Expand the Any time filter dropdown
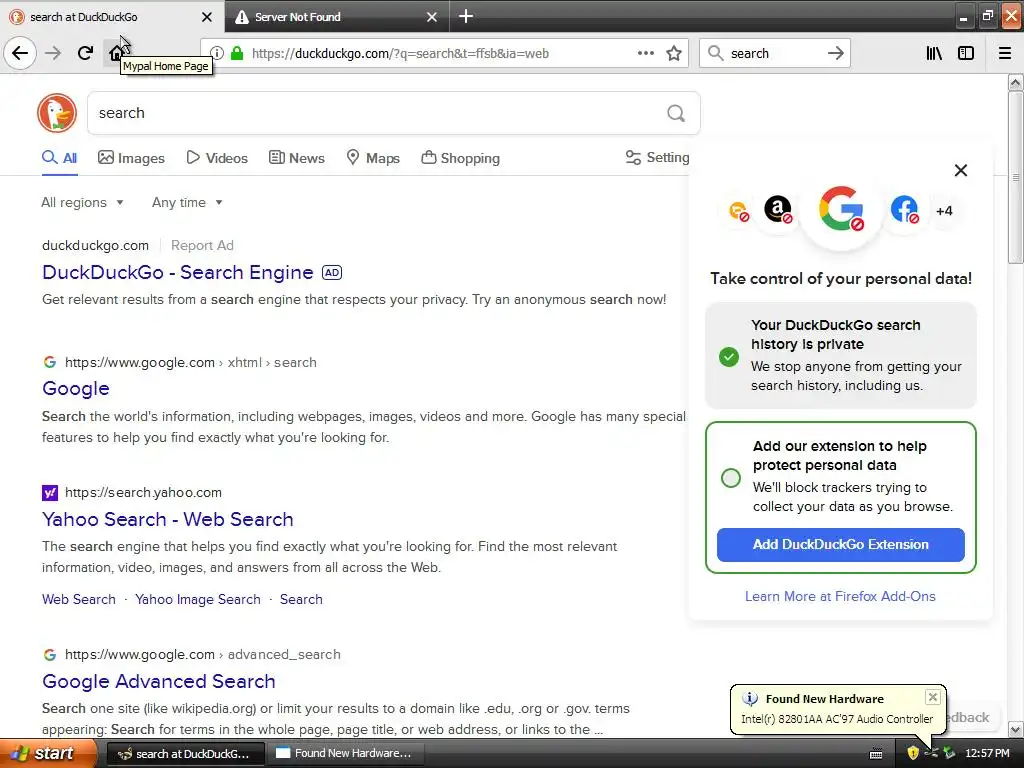This screenshot has width=1024, height=768. [187, 202]
